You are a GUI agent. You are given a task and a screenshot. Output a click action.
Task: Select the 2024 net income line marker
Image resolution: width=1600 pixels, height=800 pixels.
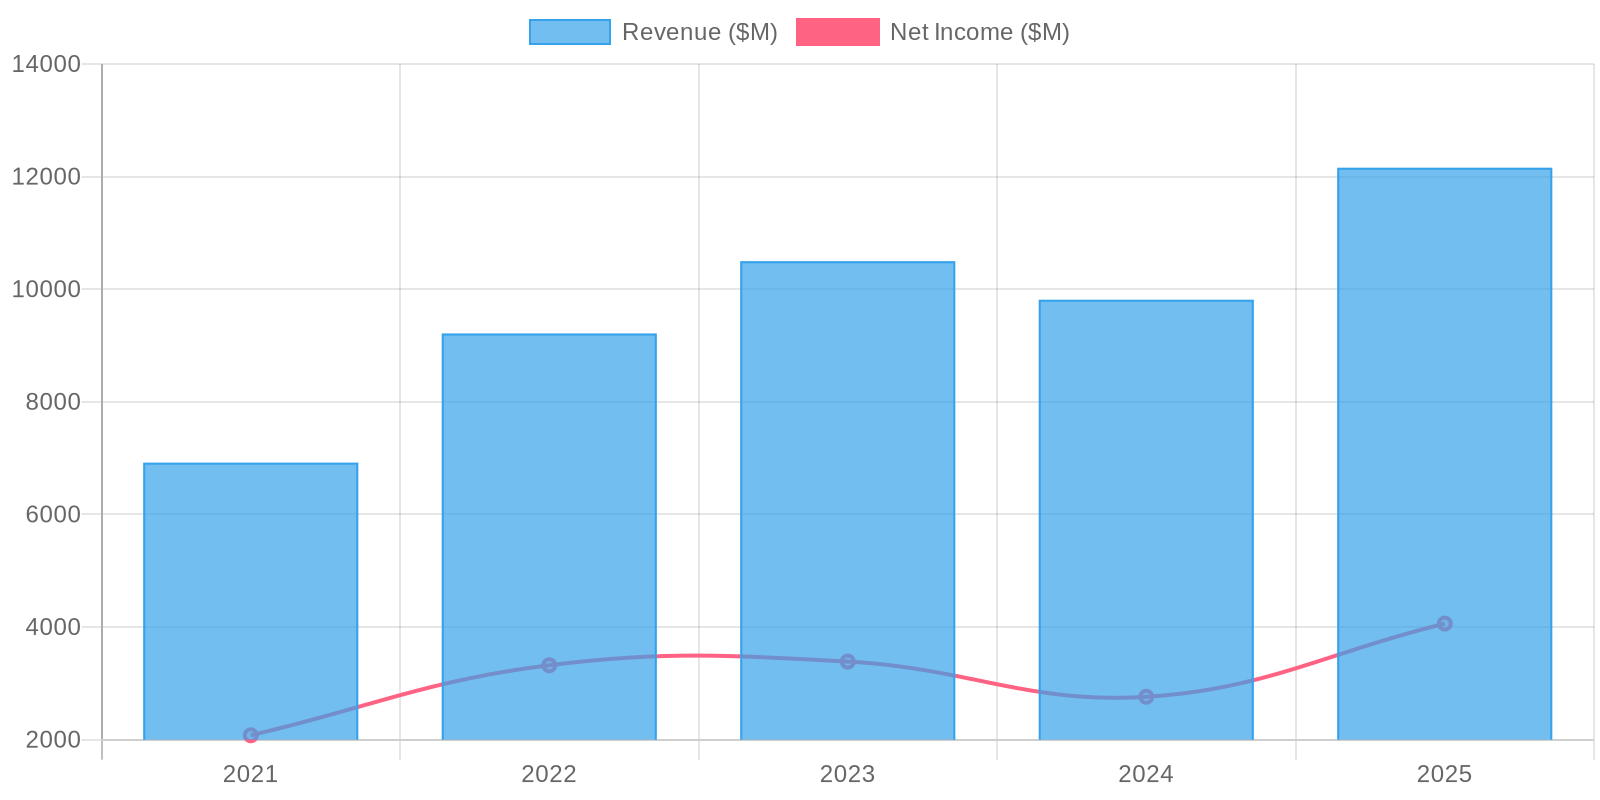tap(1146, 696)
